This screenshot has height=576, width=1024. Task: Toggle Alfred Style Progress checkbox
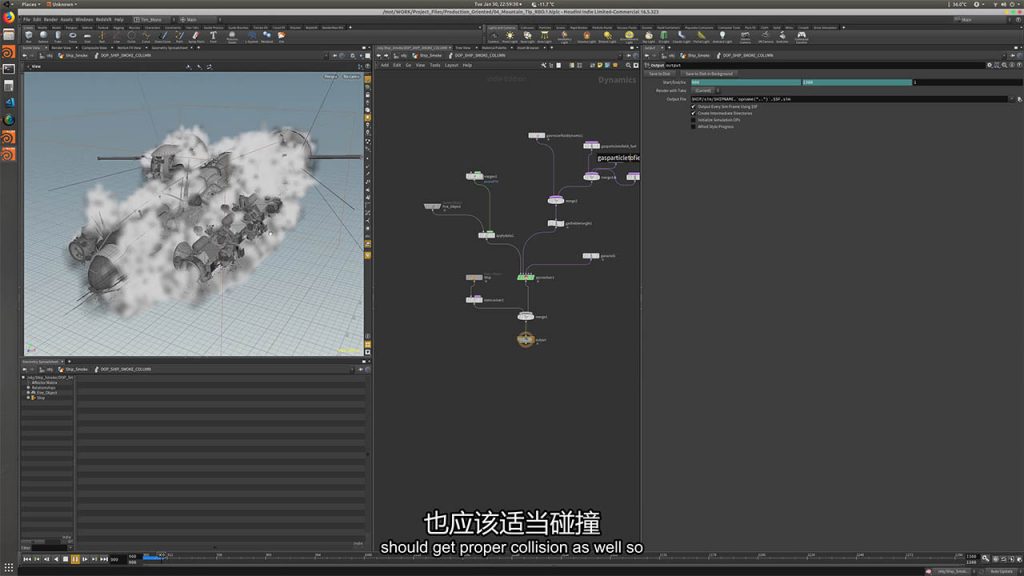pyautogui.click(x=693, y=127)
